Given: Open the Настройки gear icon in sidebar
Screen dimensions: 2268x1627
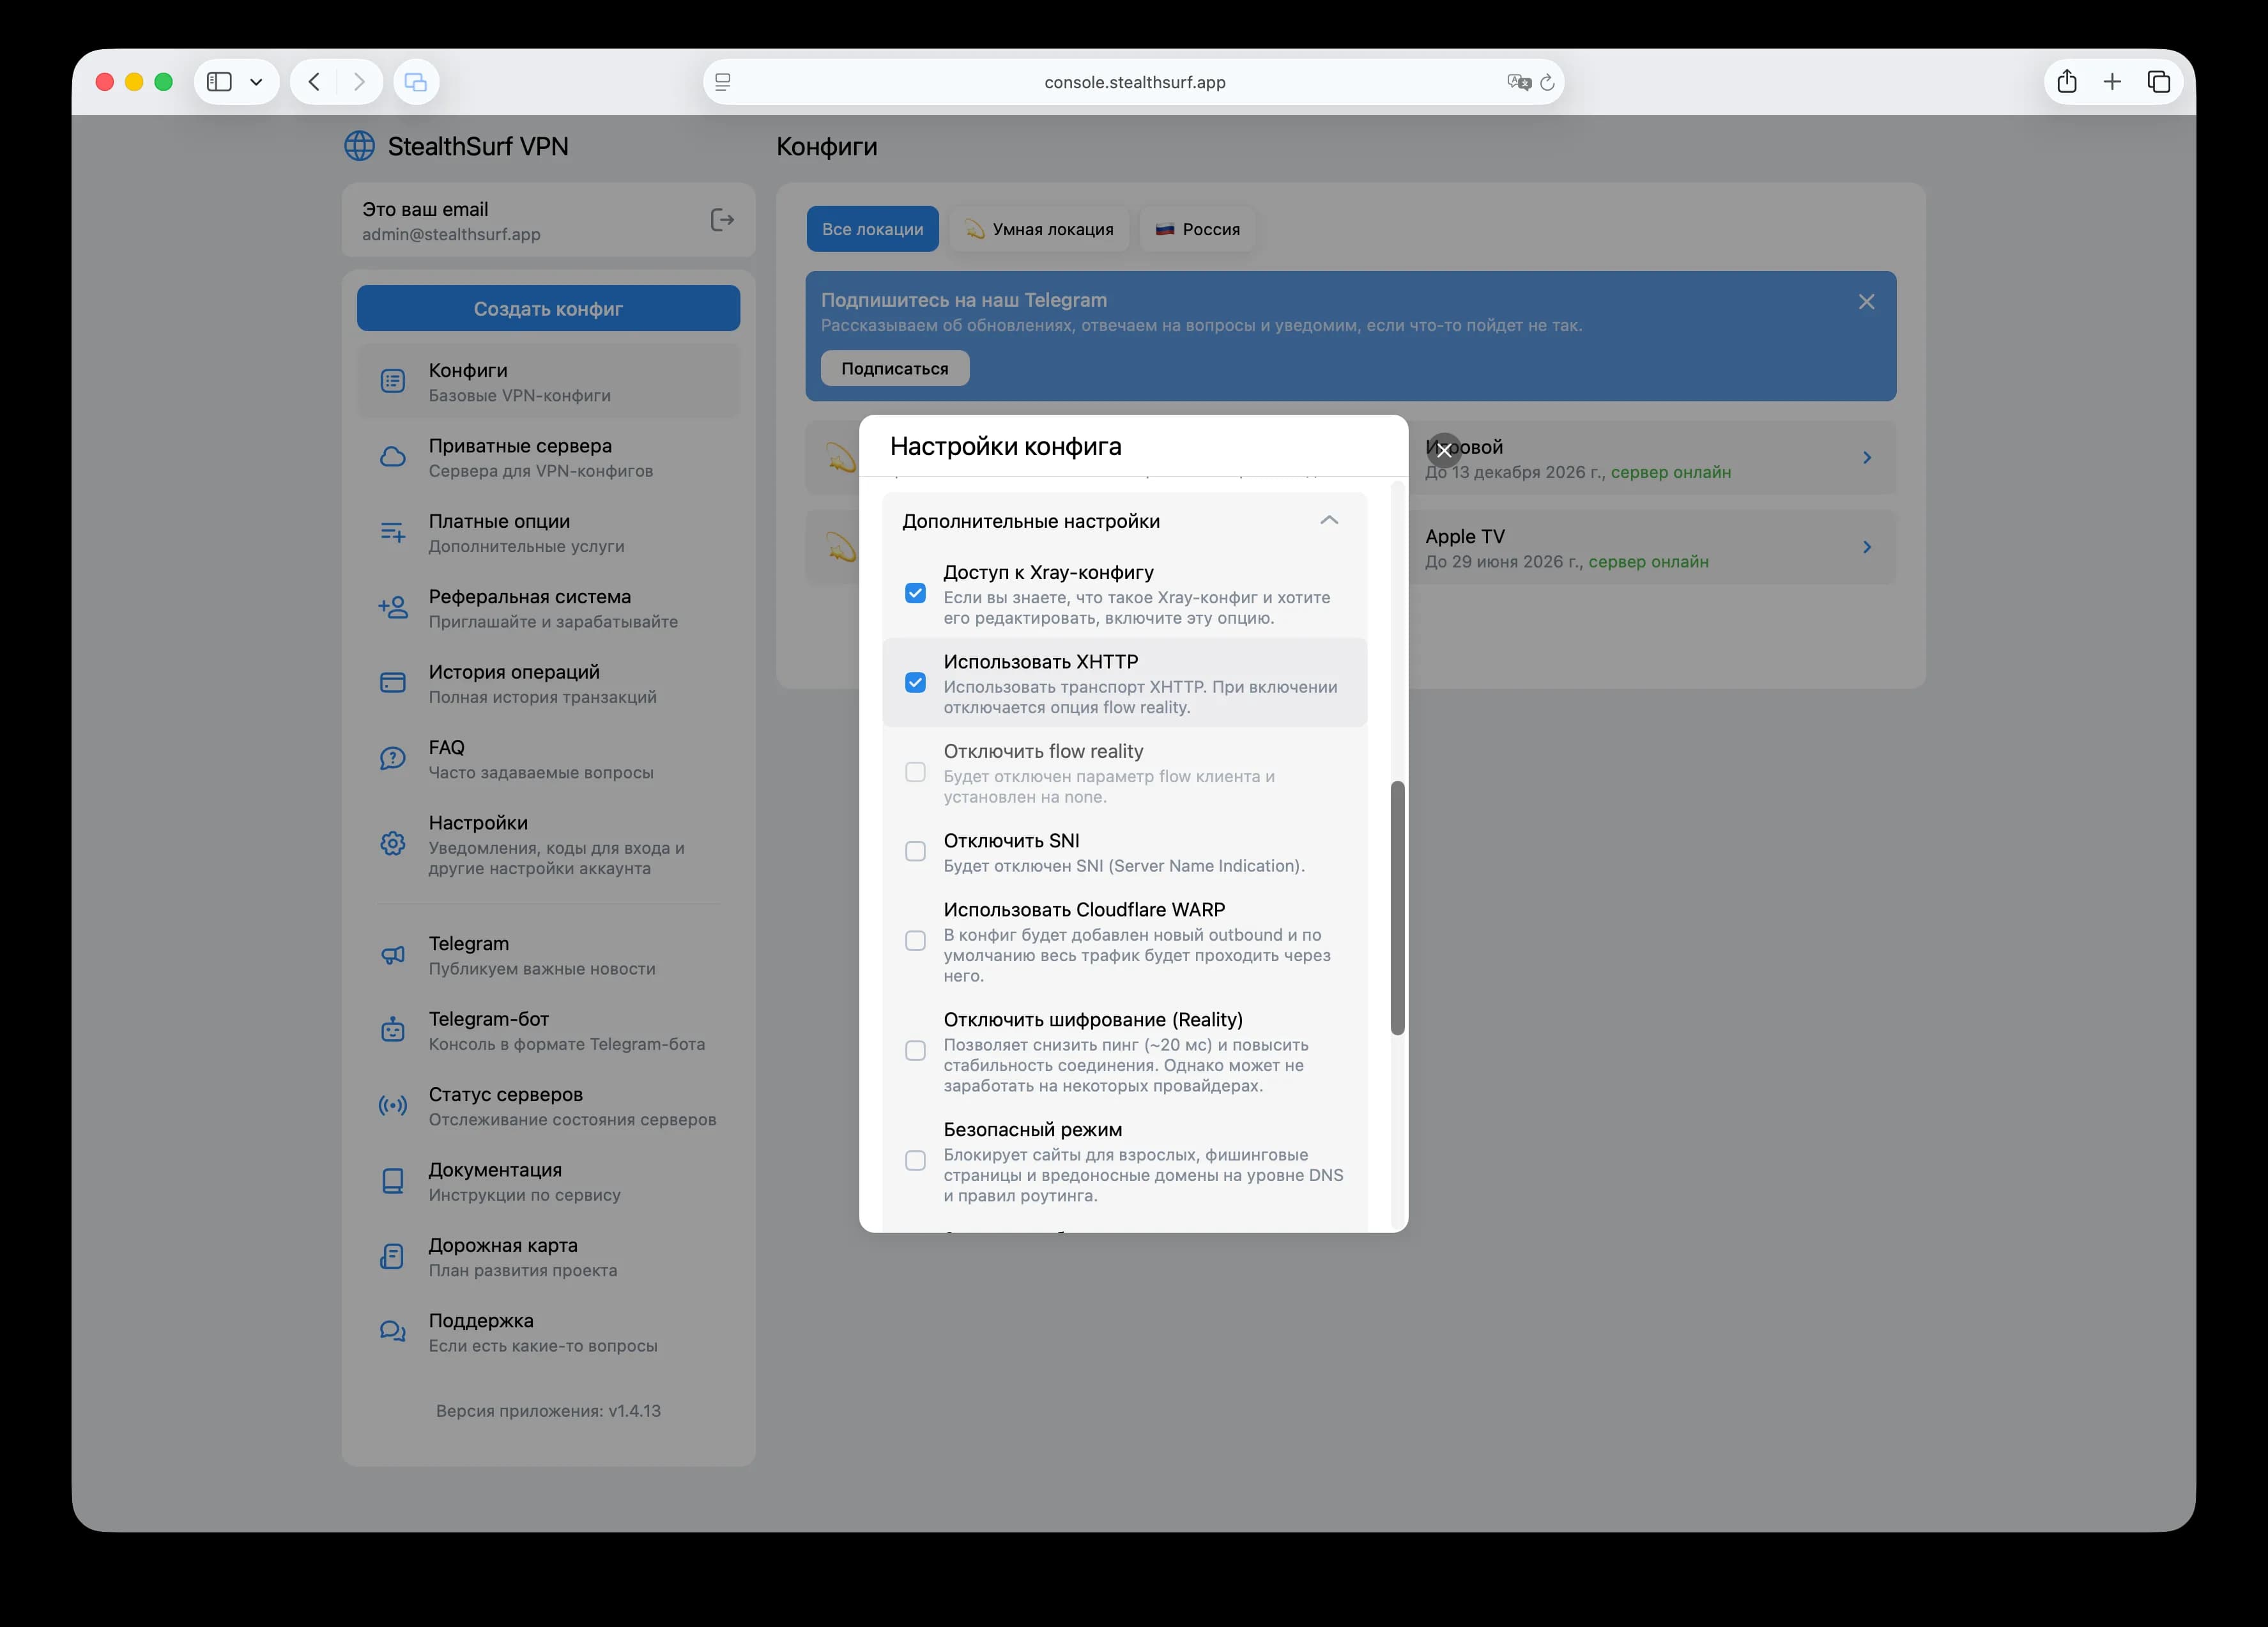Looking at the screenshot, I should point(393,844).
